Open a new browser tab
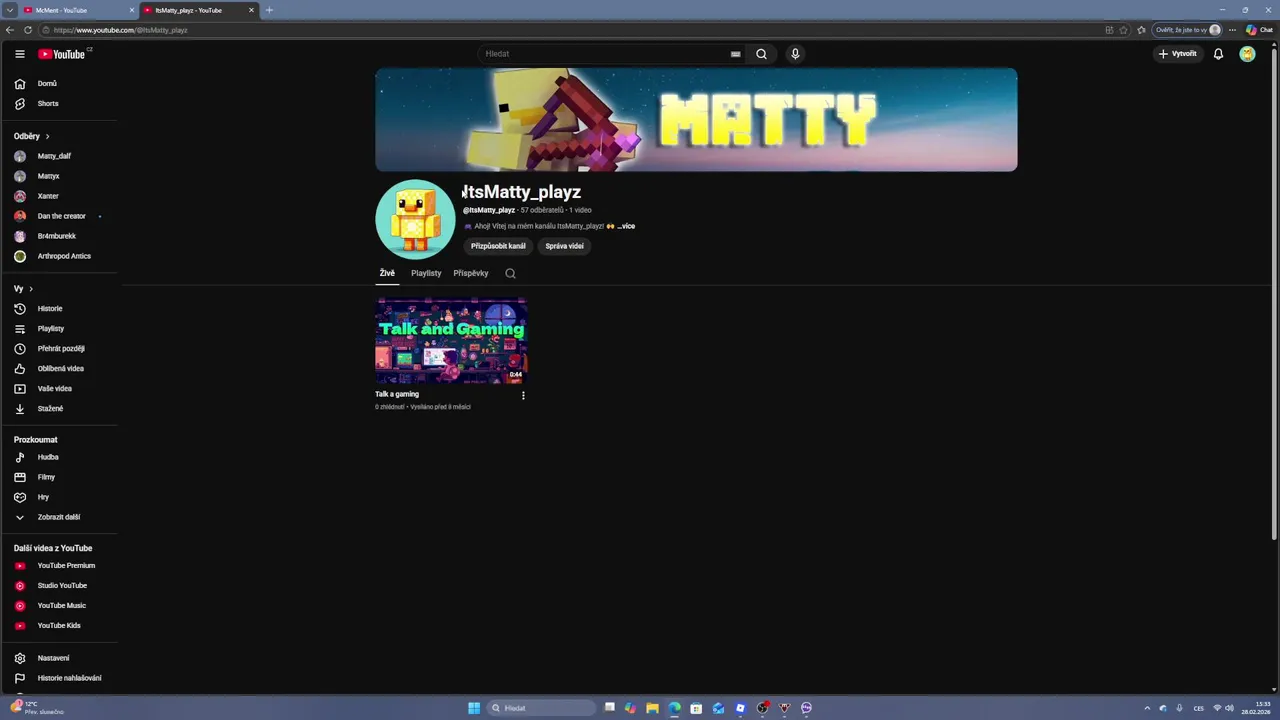Screen dimensions: 1280x720 (x=269, y=10)
